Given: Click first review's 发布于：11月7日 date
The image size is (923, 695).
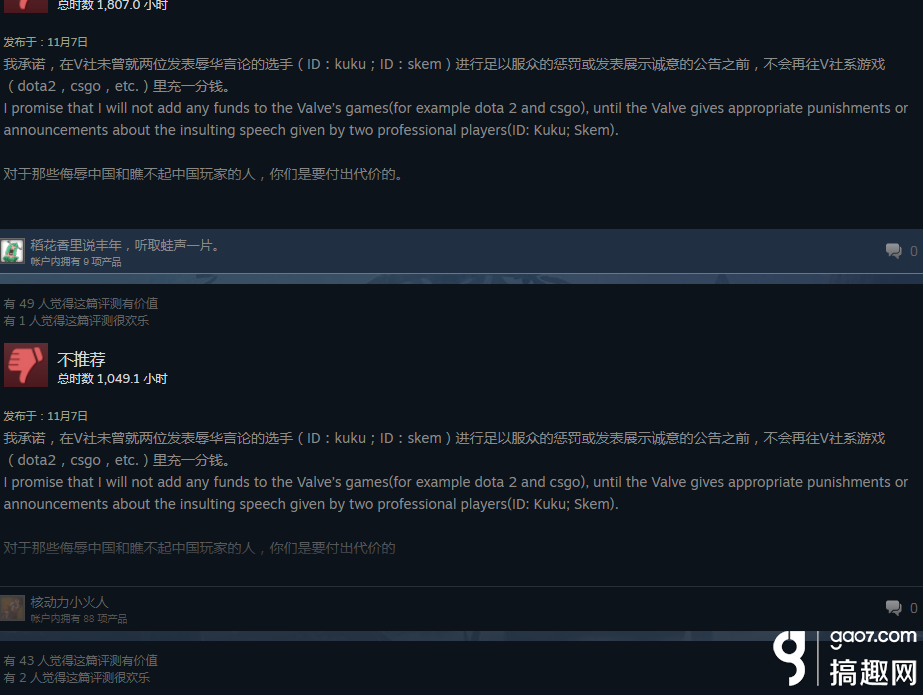Looking at the screenshot, I should click(x=45, y=42).
